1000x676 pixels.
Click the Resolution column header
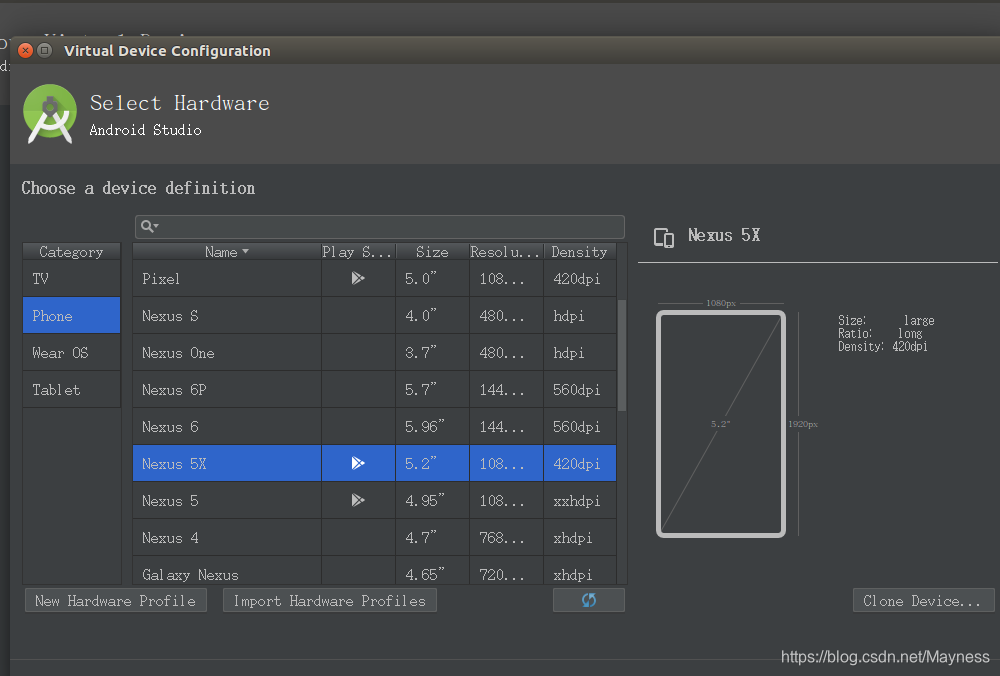(506, 252)
